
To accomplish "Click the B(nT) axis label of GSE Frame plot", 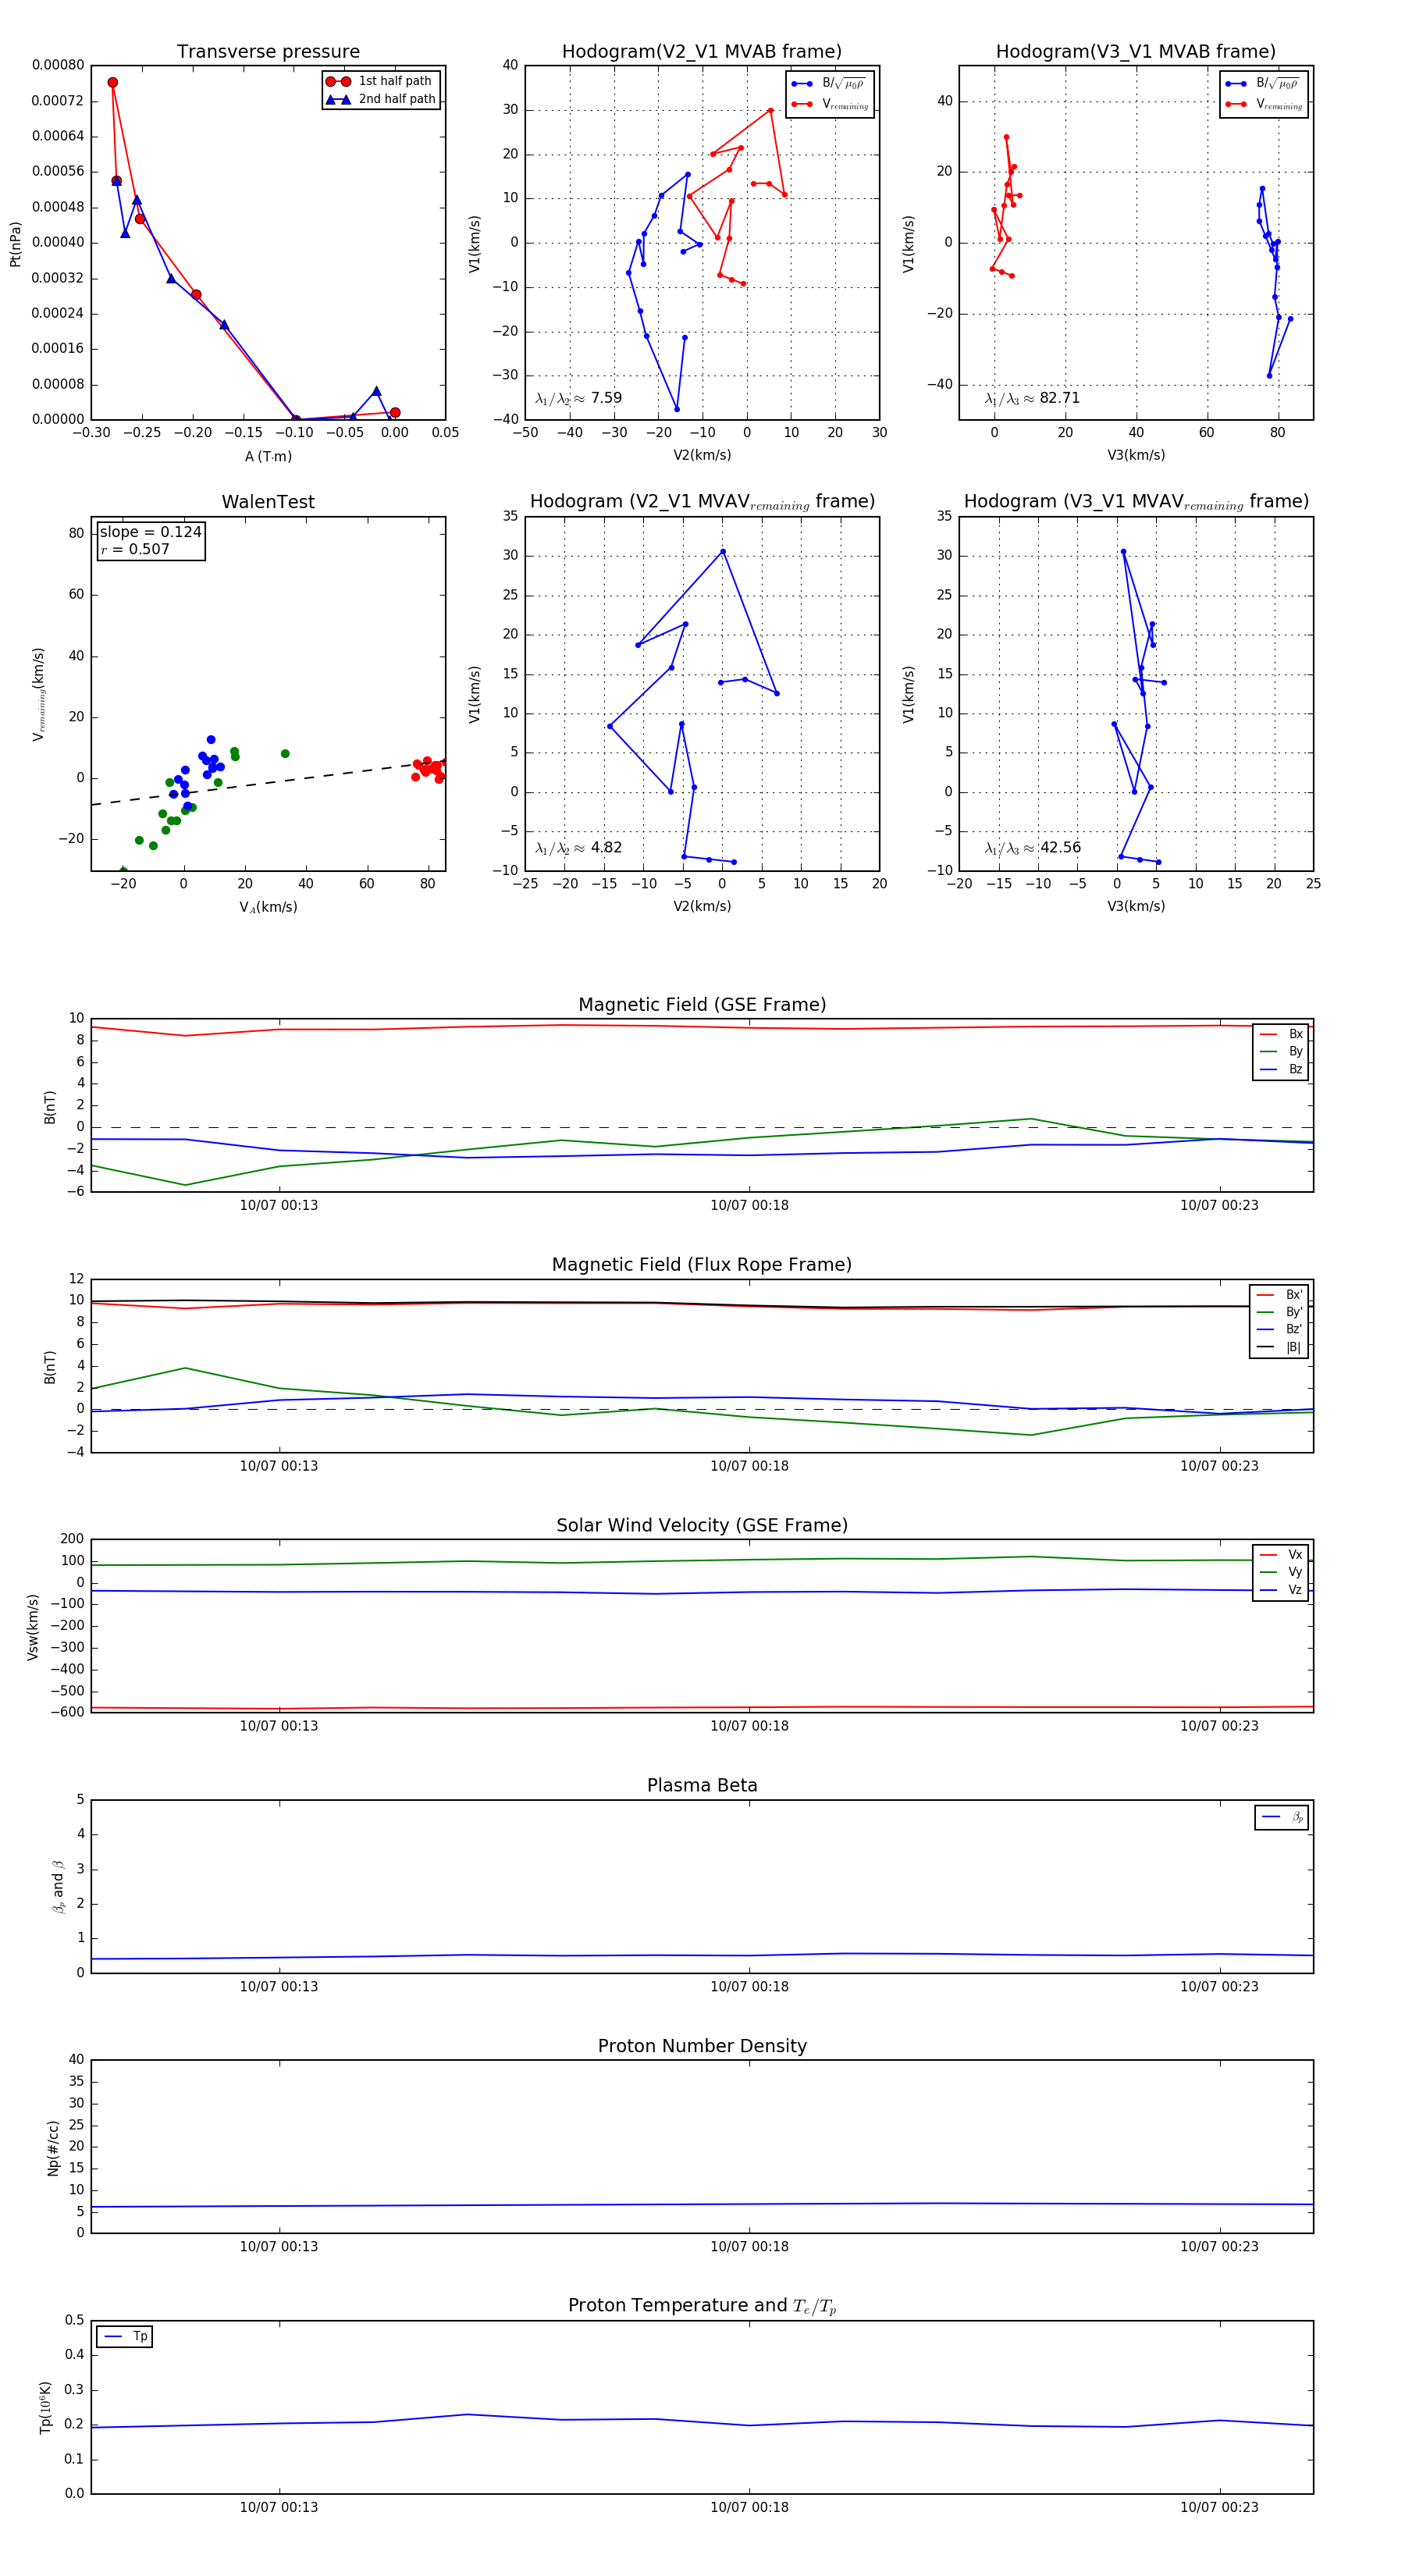I will click(x=50, y=1107).
